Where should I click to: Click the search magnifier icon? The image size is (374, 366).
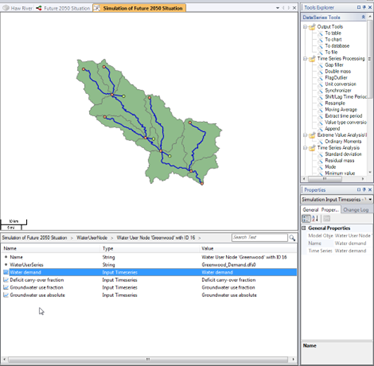pyautogui.click(x=292, y=238)
